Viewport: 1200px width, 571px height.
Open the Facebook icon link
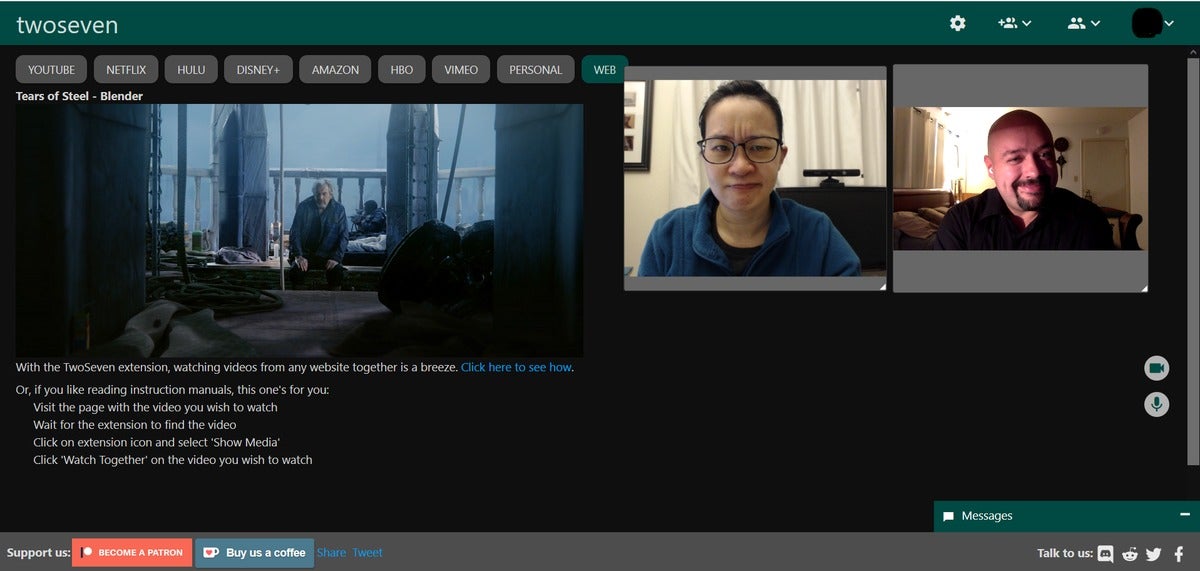point(1178,553)
